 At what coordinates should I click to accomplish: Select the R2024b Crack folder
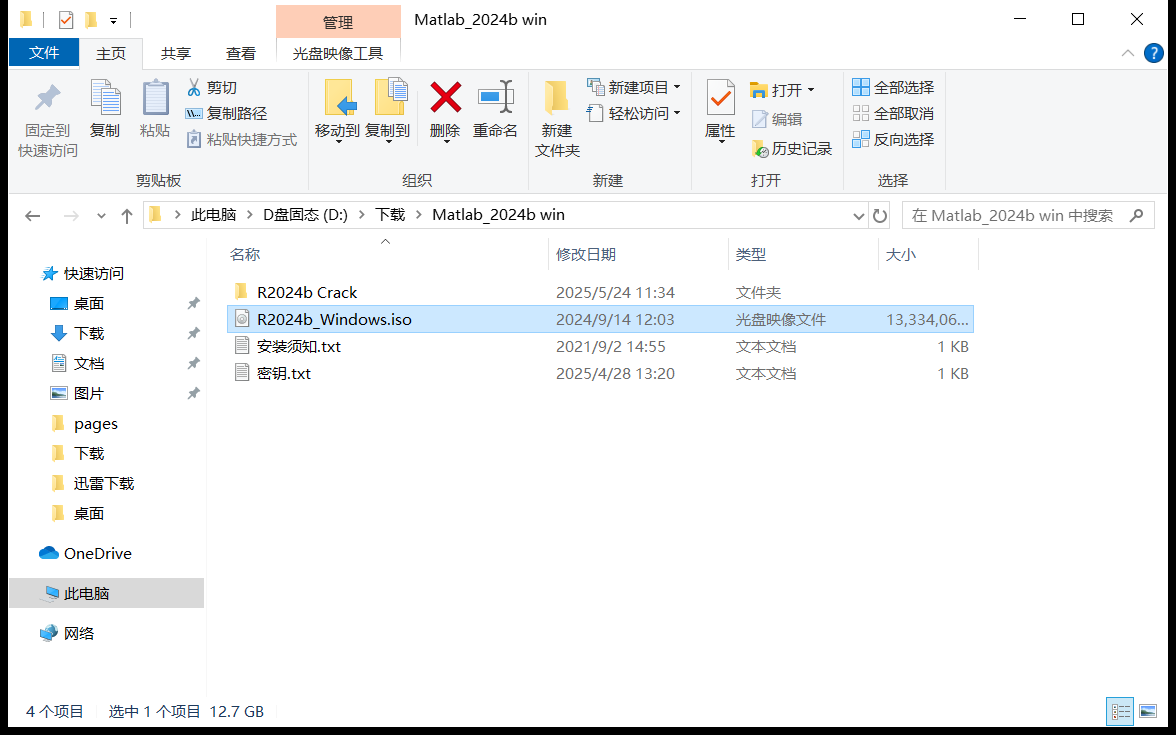pos(600,292)
